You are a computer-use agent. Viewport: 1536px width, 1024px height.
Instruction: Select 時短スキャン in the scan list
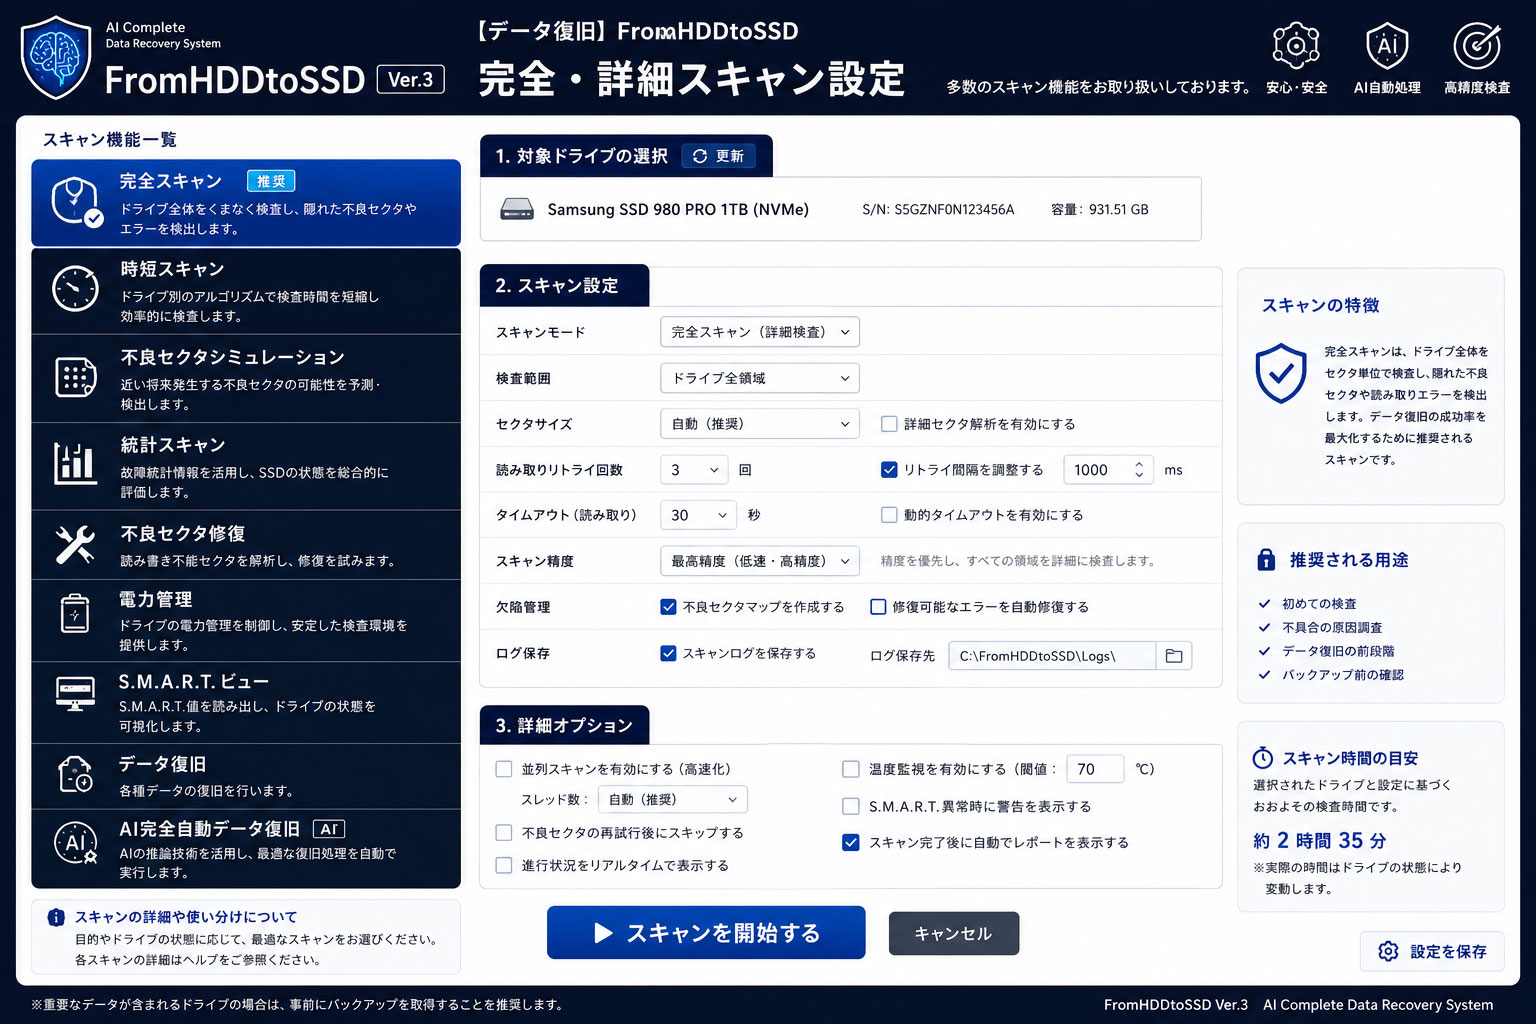coord(246,291)
